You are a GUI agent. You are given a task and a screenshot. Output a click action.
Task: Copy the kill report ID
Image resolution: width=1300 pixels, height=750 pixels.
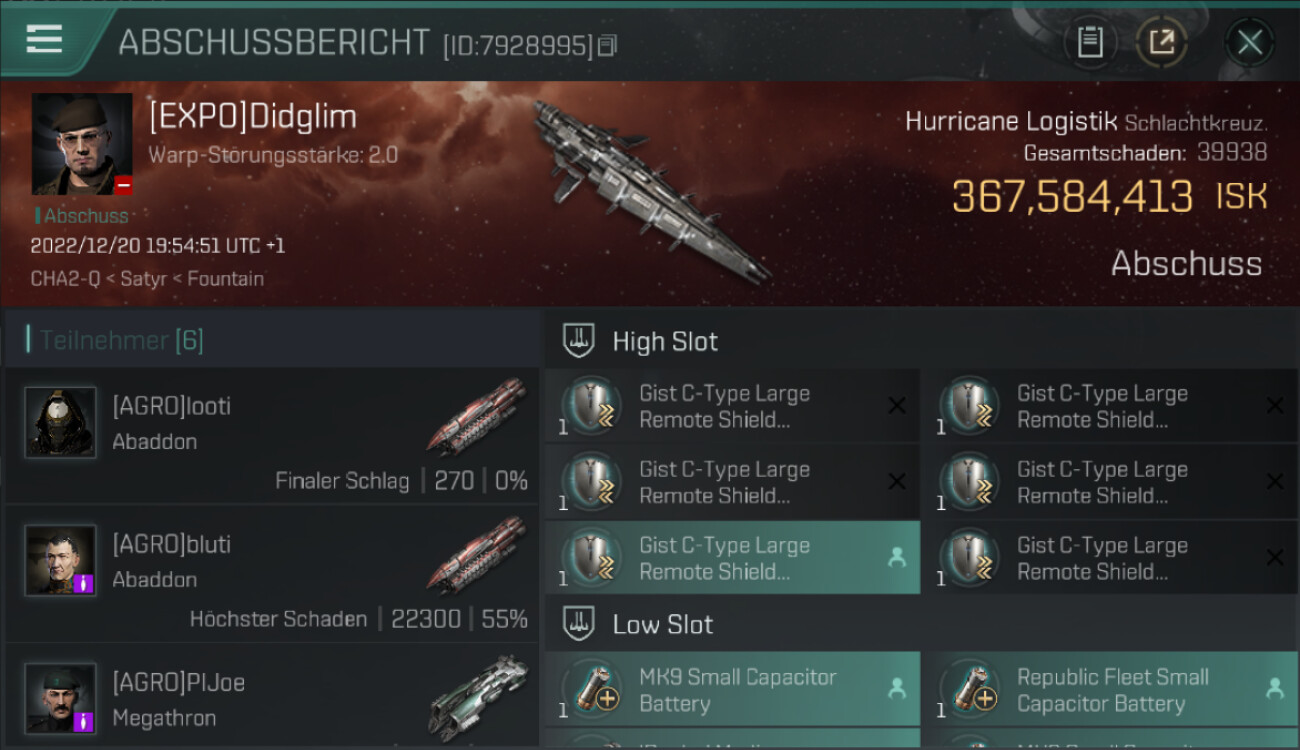click(608, 45)
